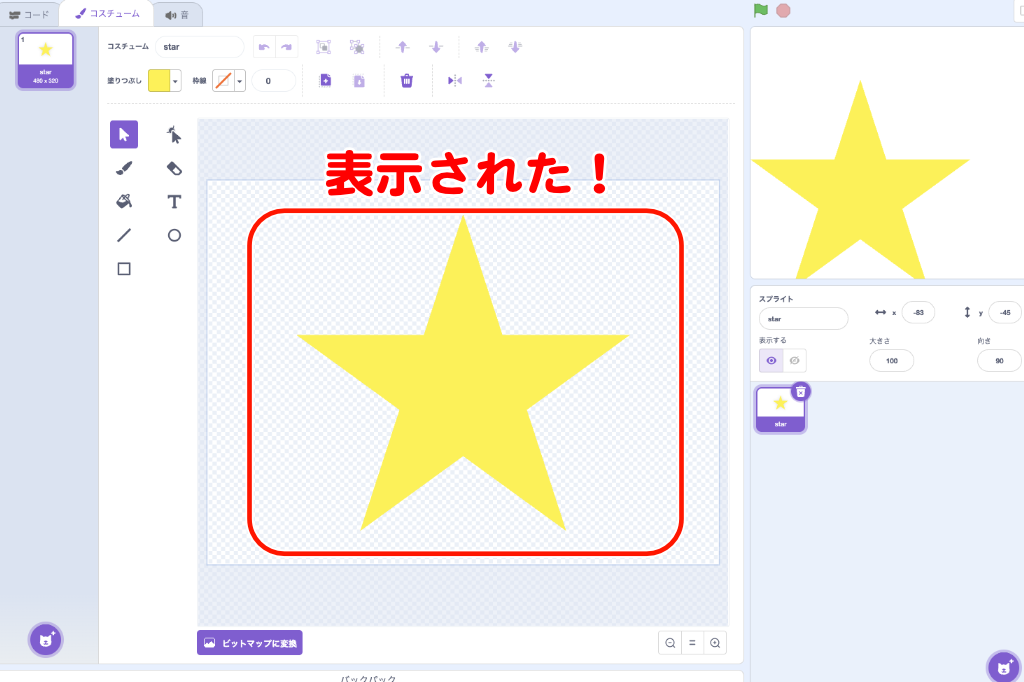
Task: Click the Reshape tool
Action: pyautogui.click(x=174, y=134)
